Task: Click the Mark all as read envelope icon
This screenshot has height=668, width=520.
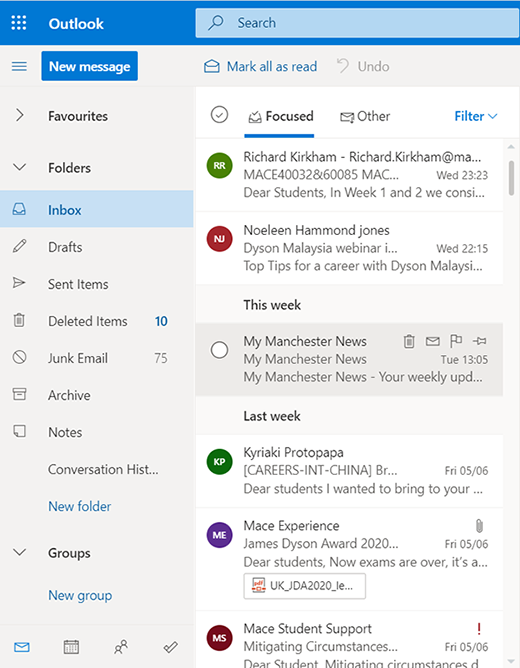Action: point(212,66)
